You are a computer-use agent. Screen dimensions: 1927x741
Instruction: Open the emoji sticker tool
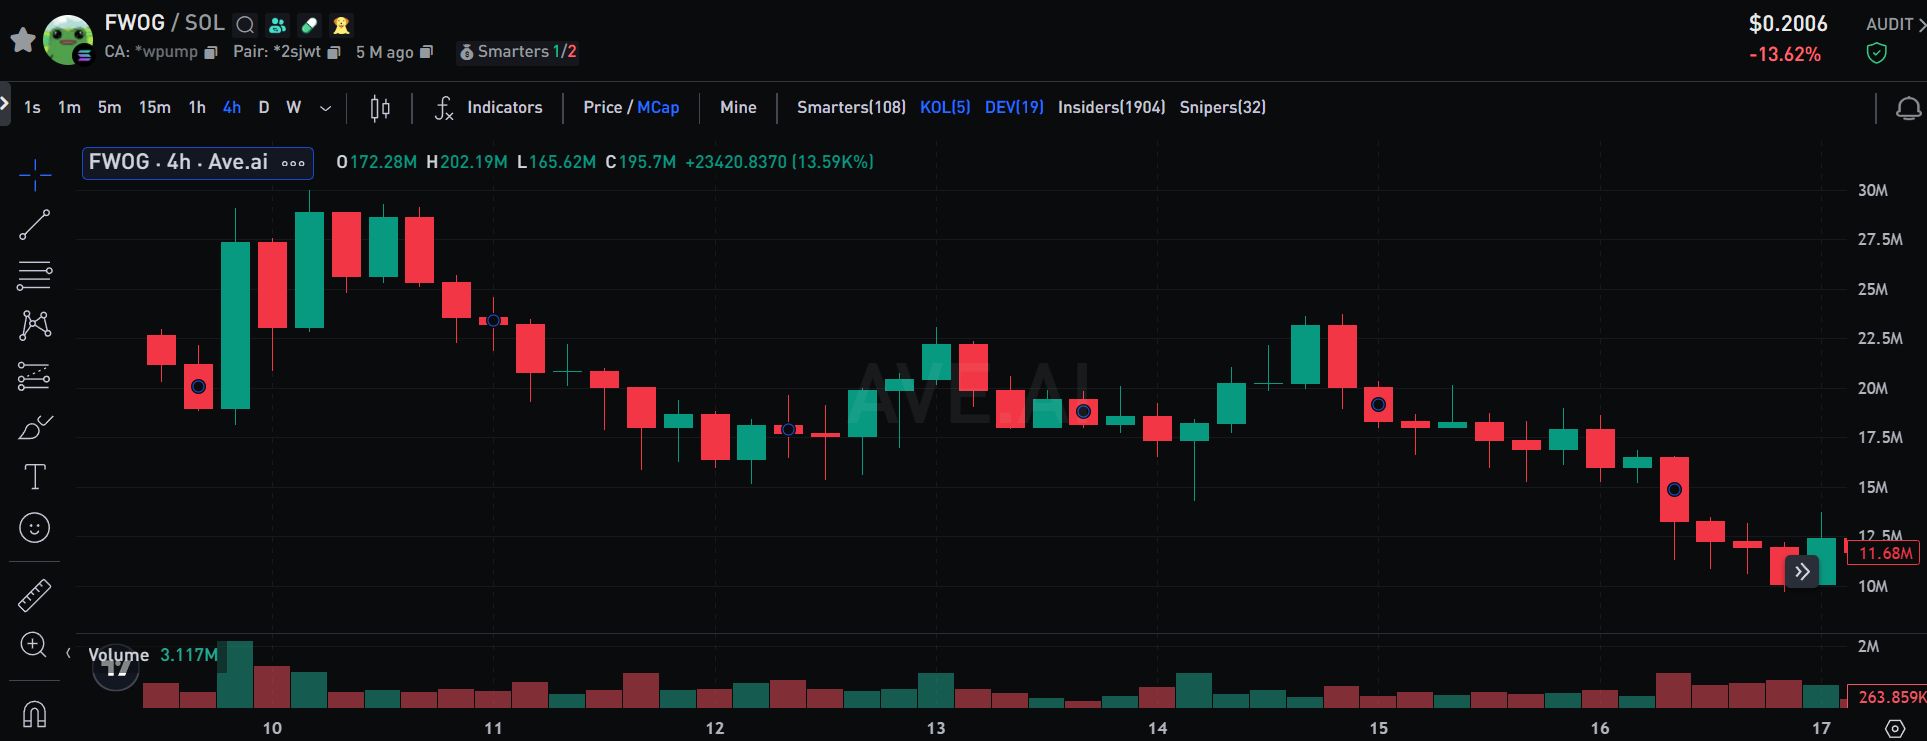pos(34,528)
